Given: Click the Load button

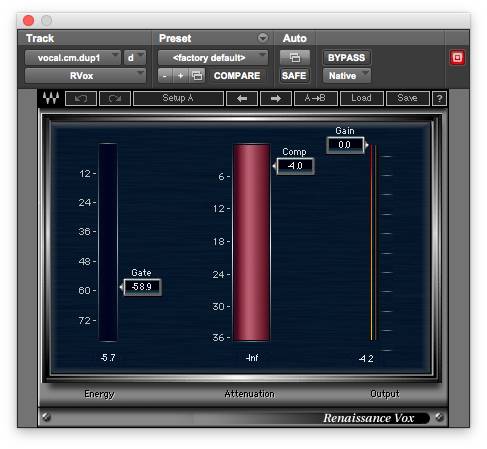Looking at the screenshot, I should tap(362, 98).
